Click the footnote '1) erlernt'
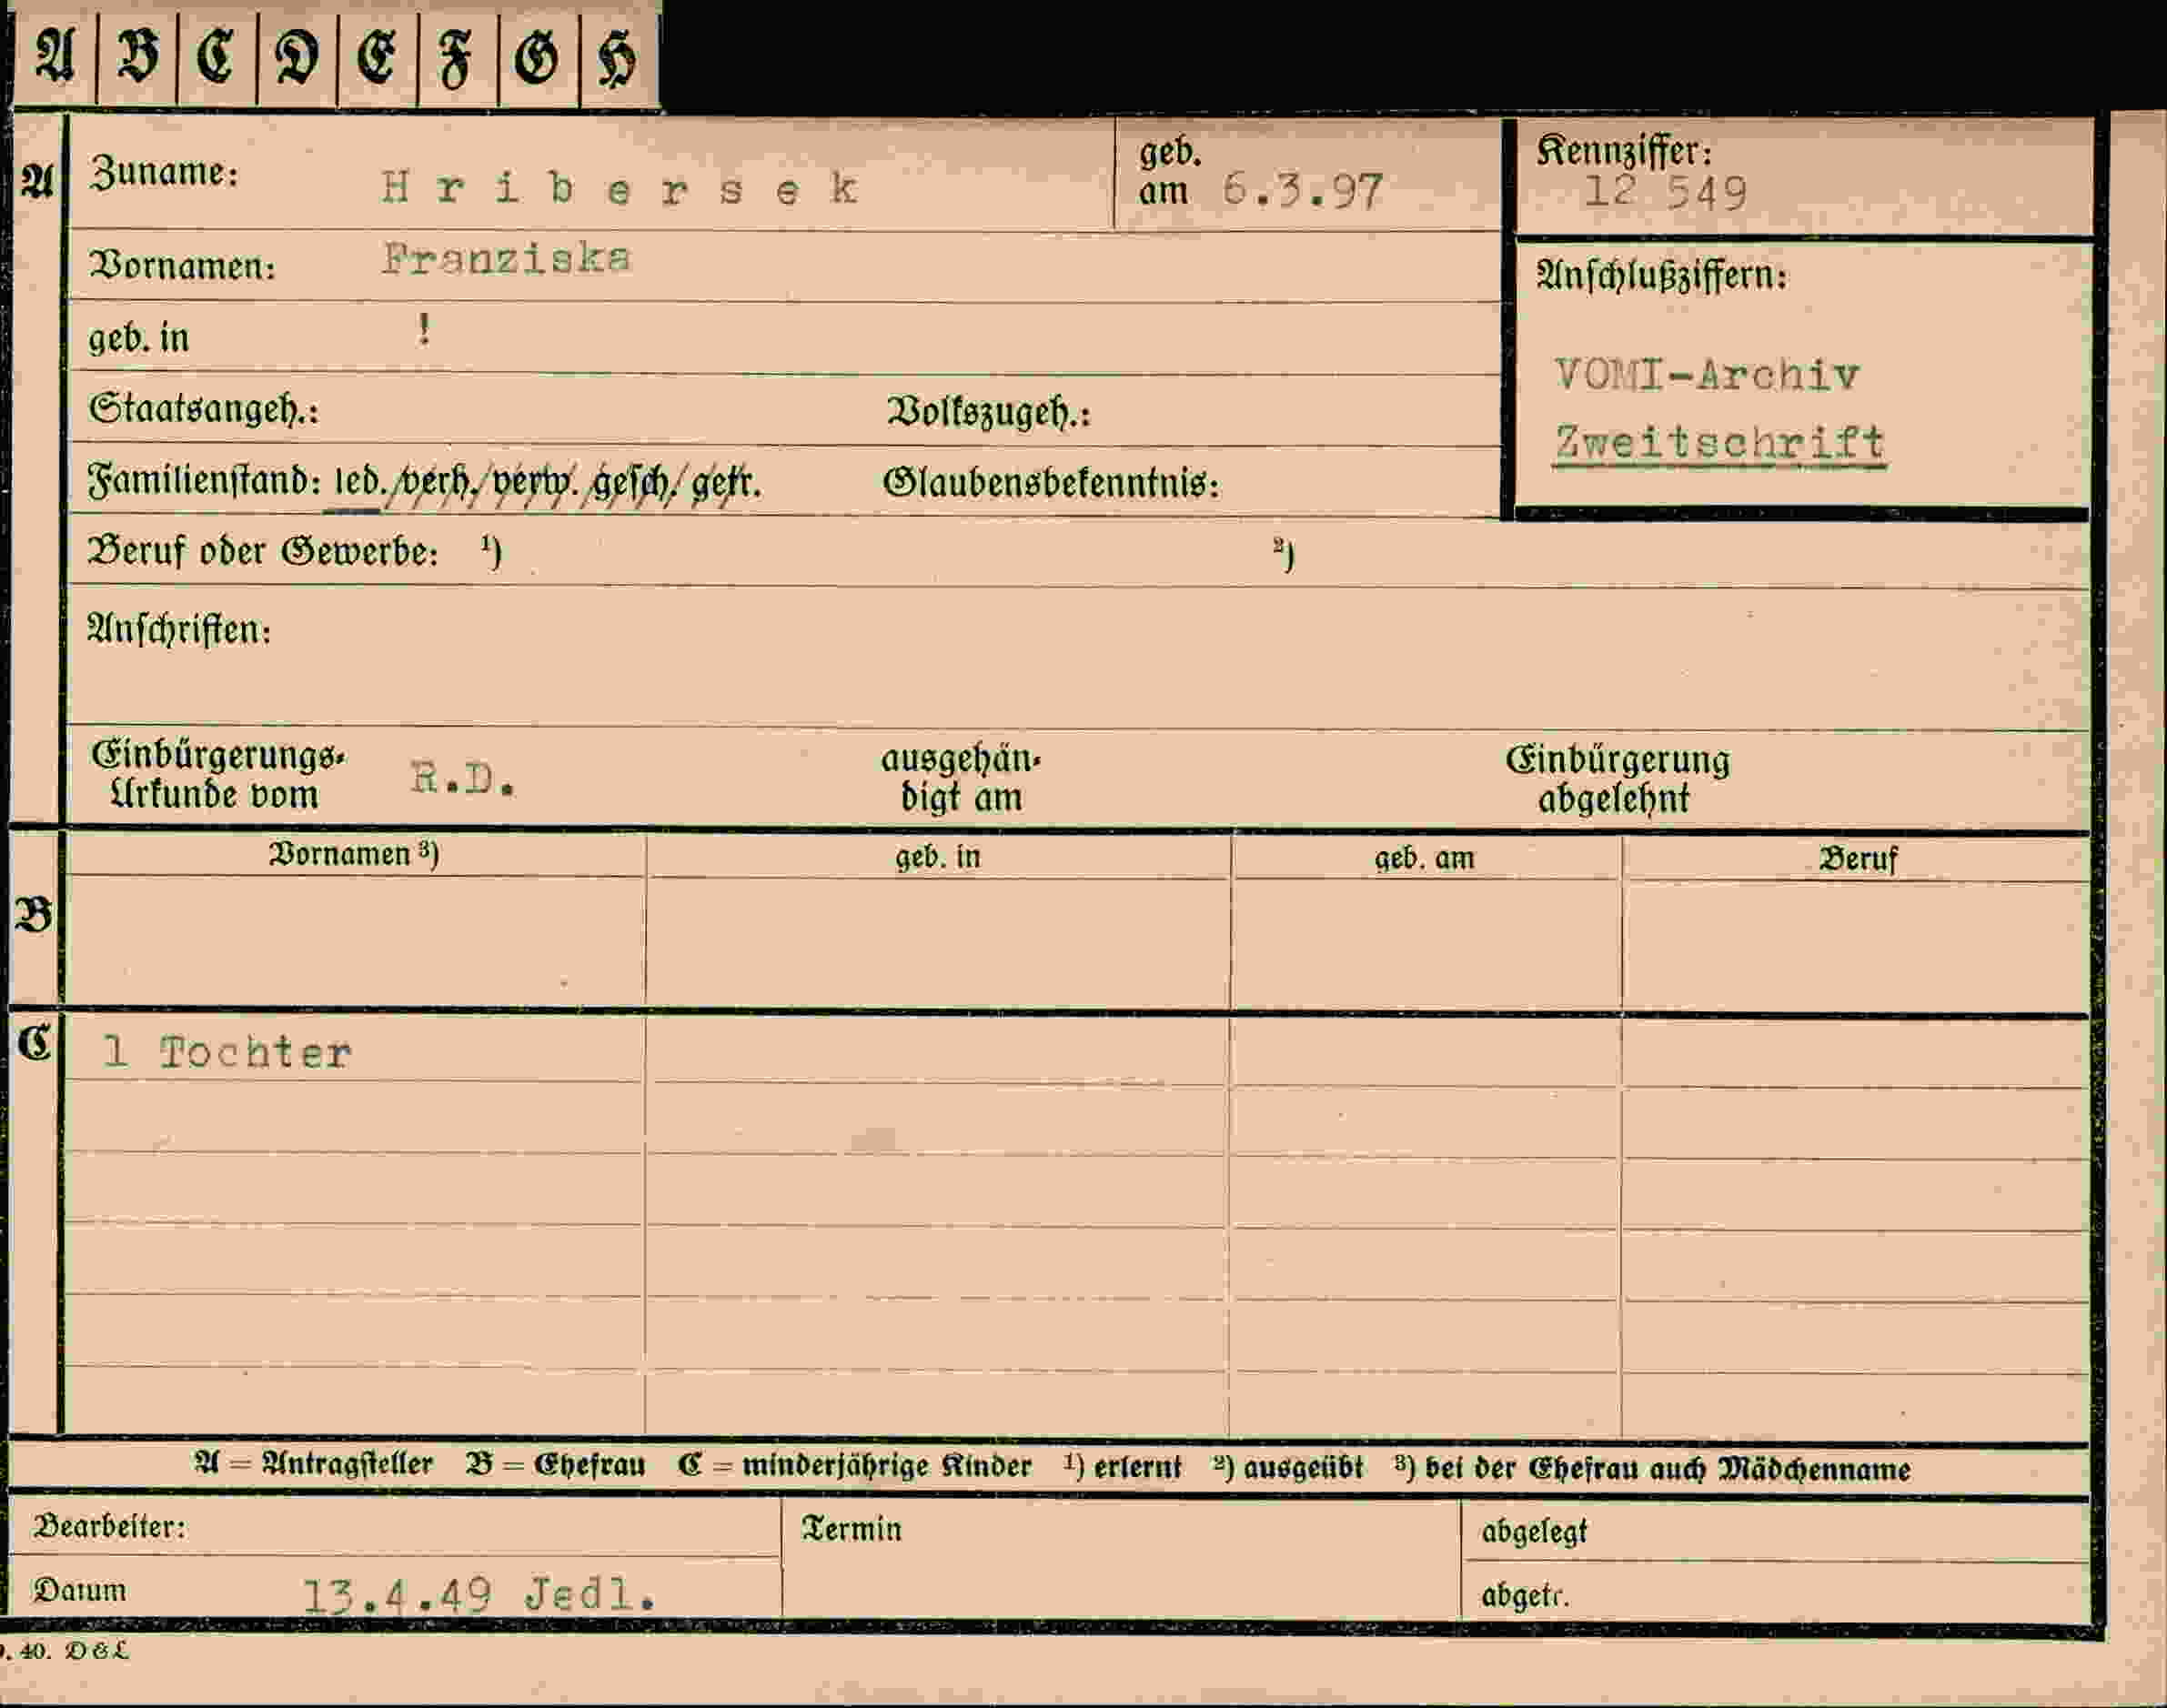 click(1122, 1467)
